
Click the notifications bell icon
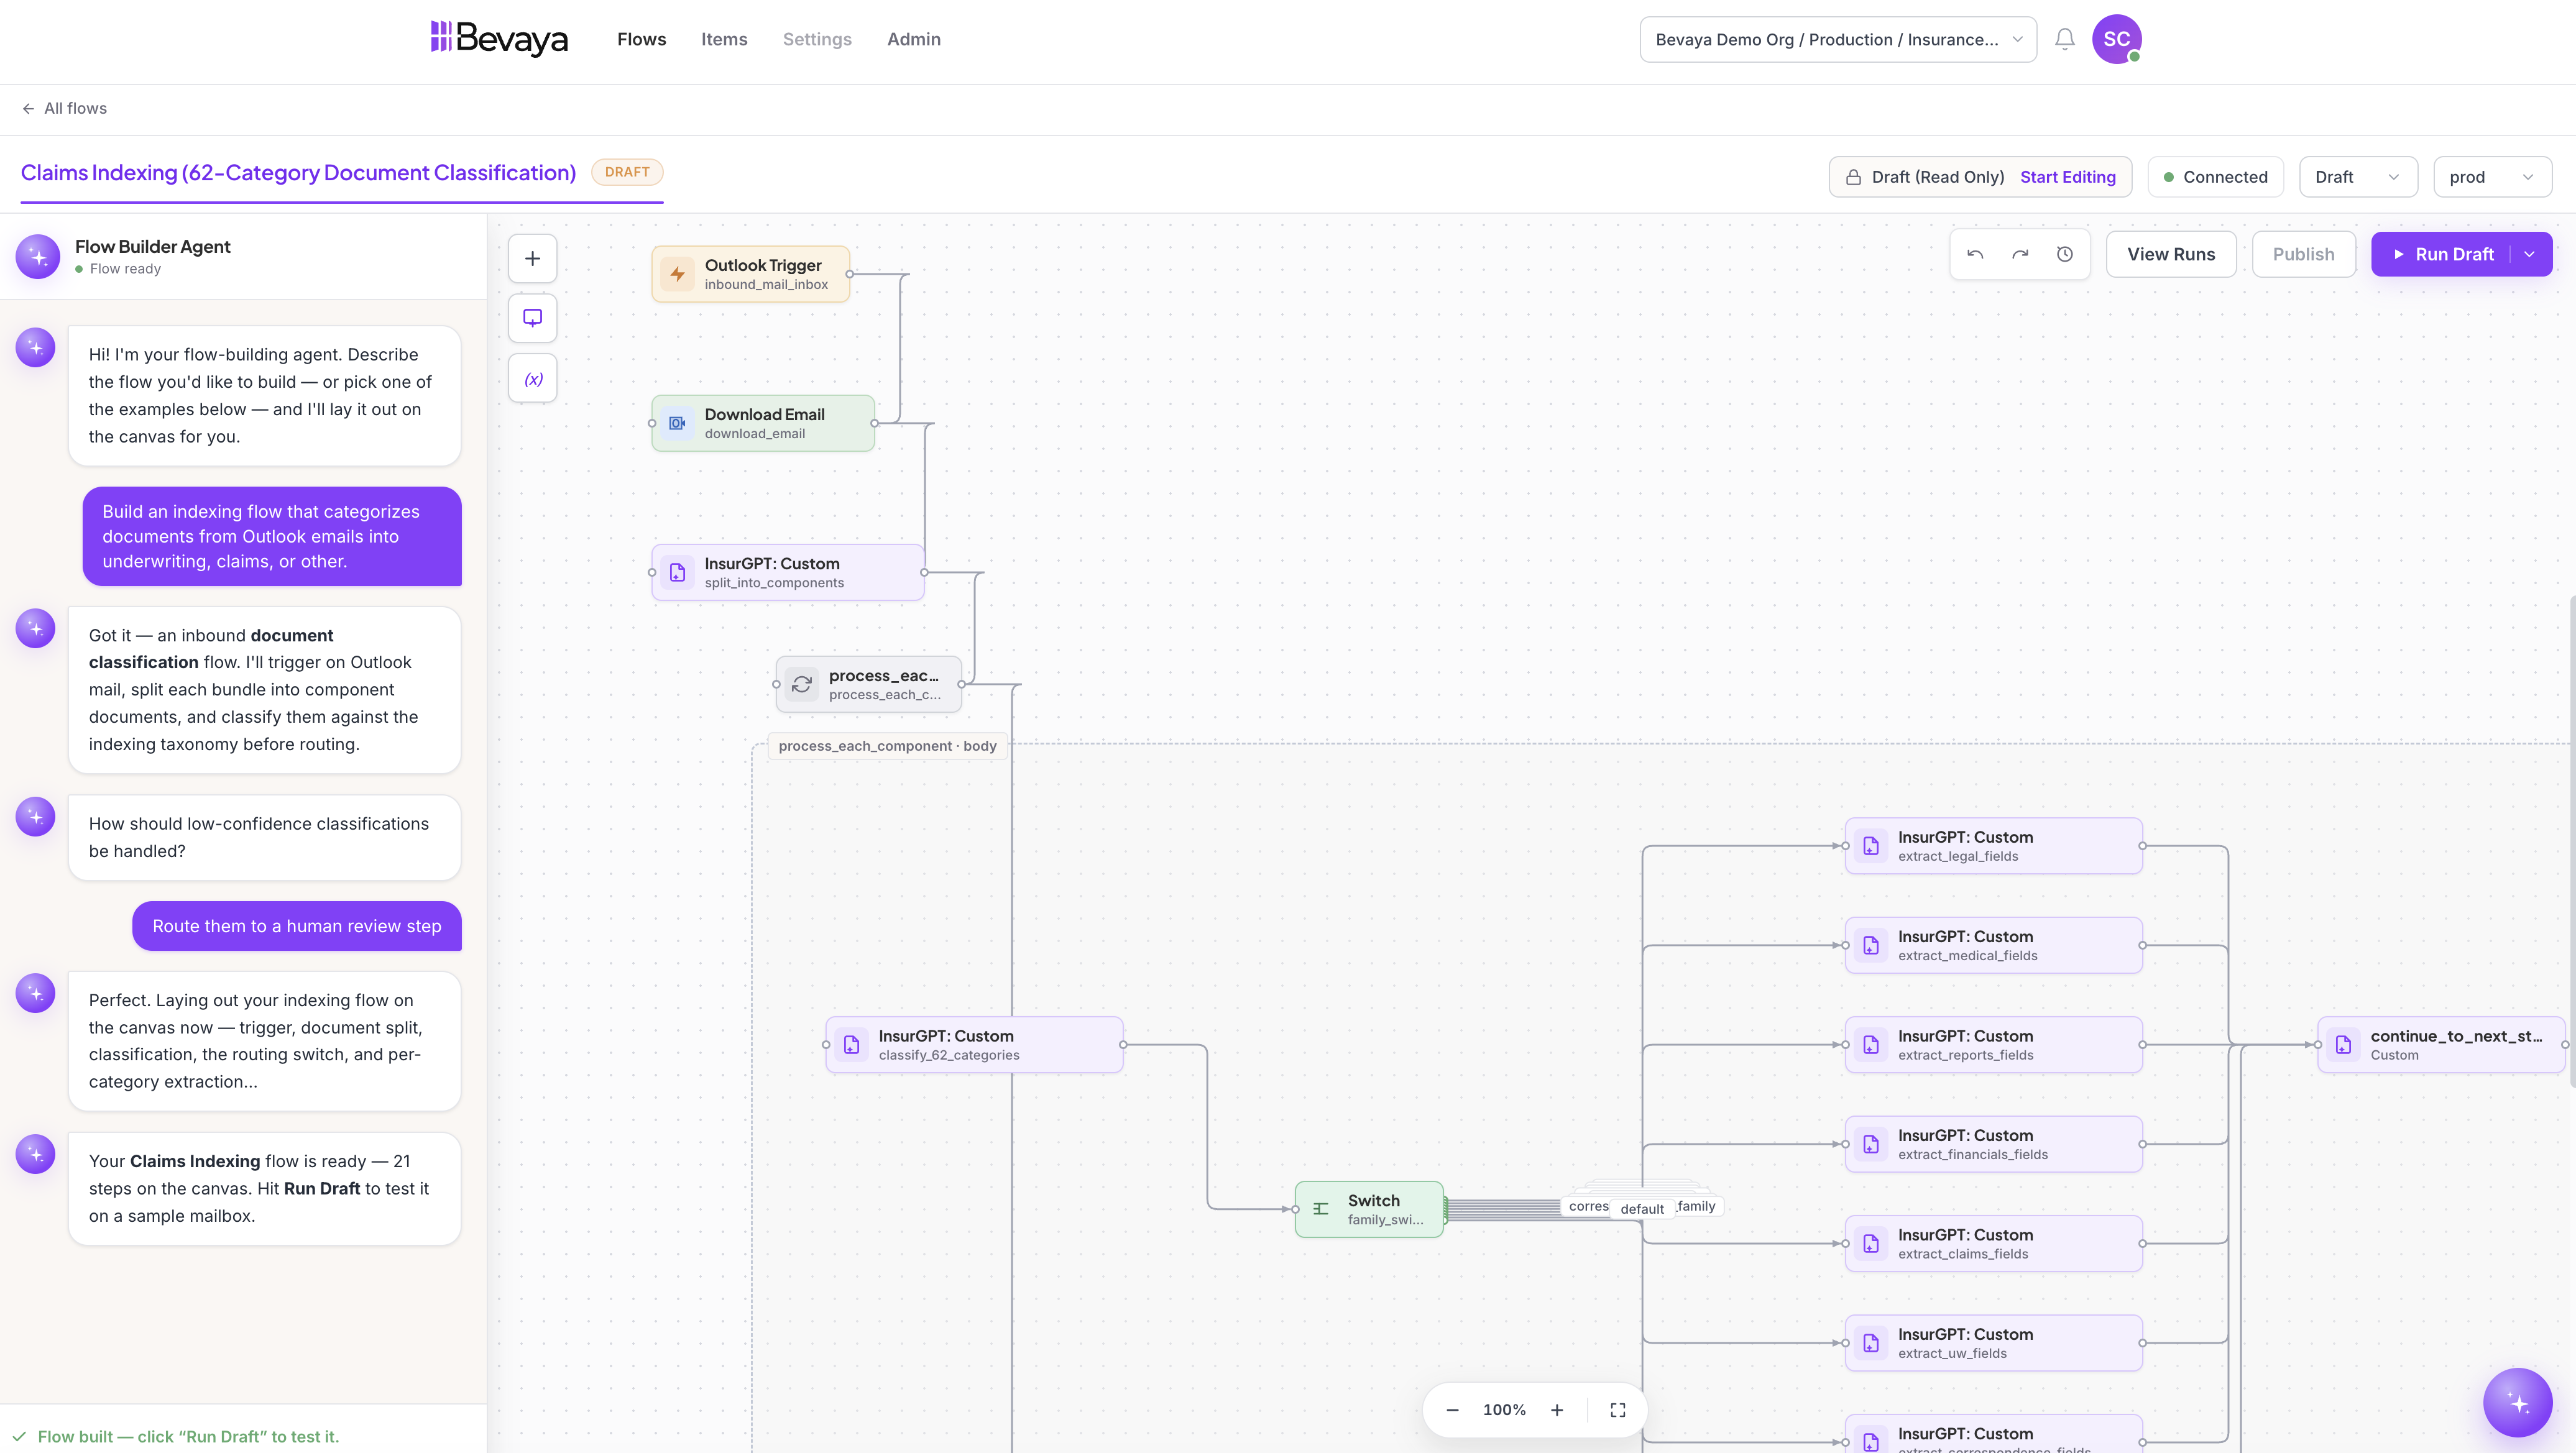click(x=2064, y=39)
